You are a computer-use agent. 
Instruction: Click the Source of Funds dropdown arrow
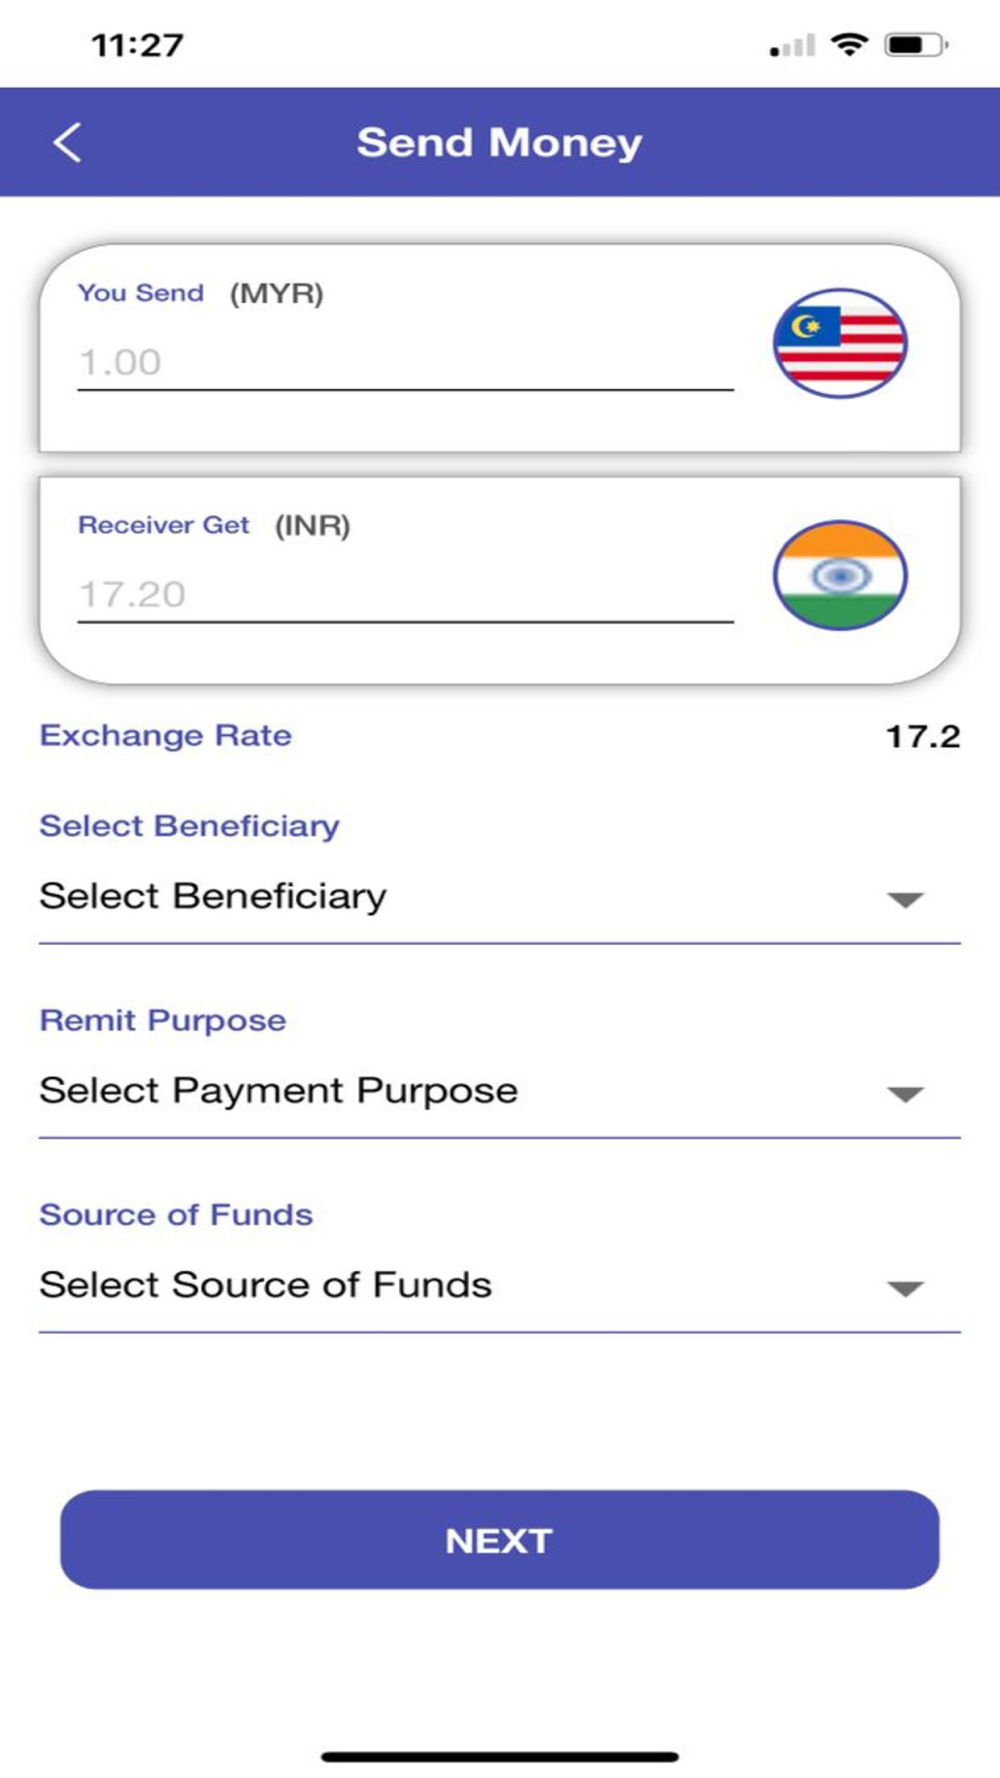click(905, 1288)
